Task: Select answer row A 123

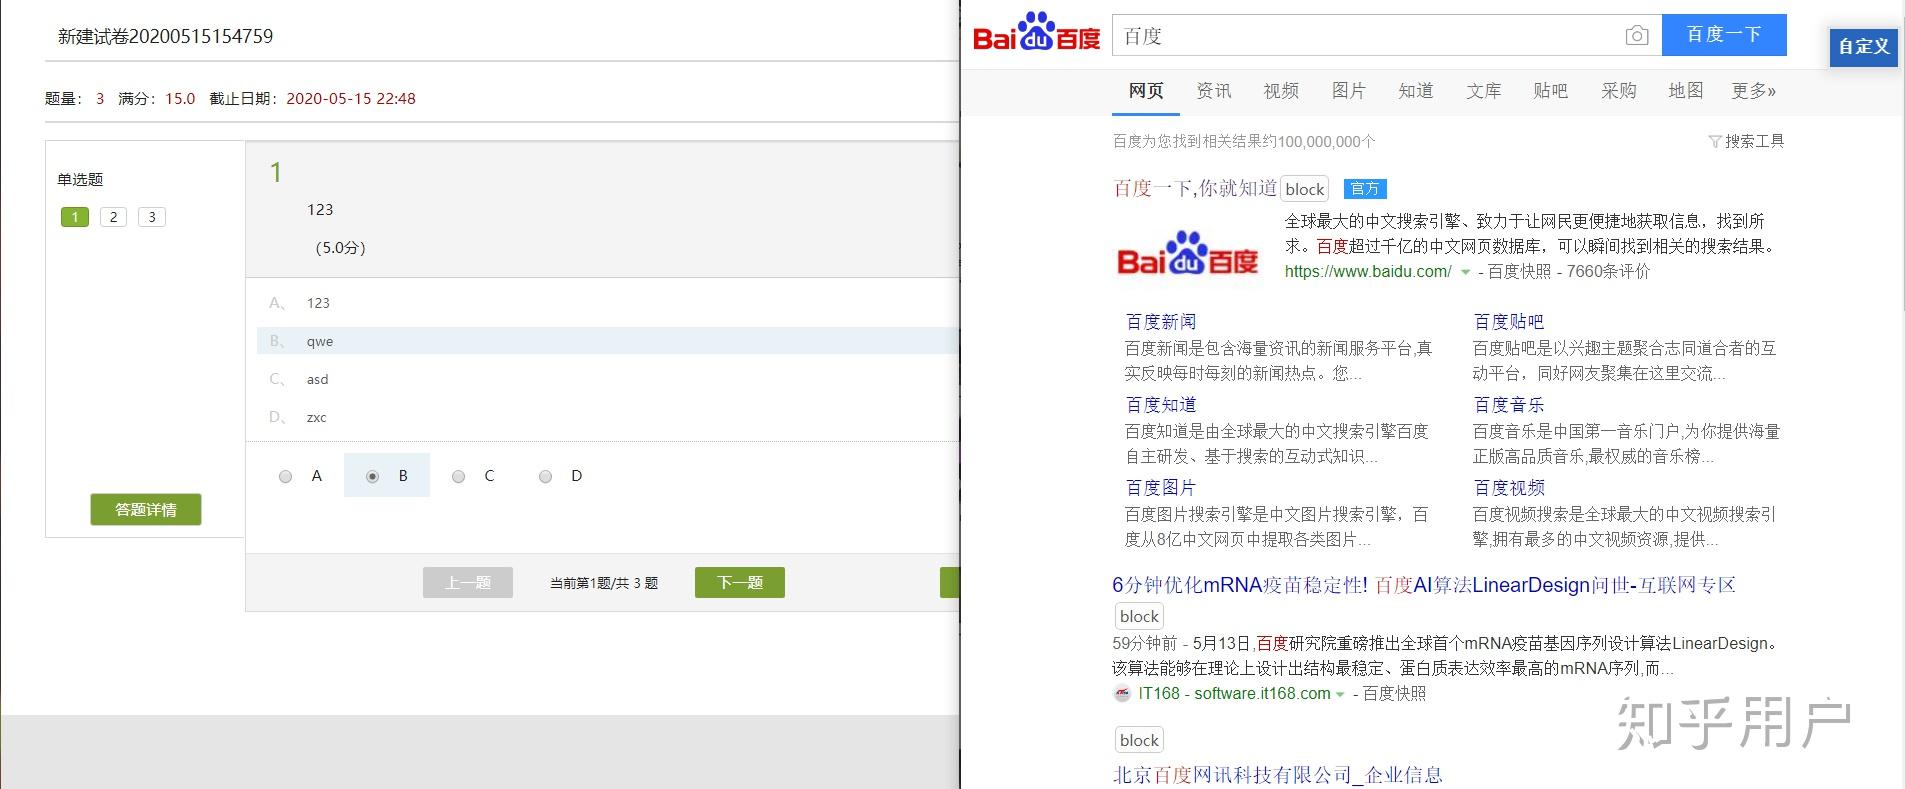Action: (x=607, y=303)
